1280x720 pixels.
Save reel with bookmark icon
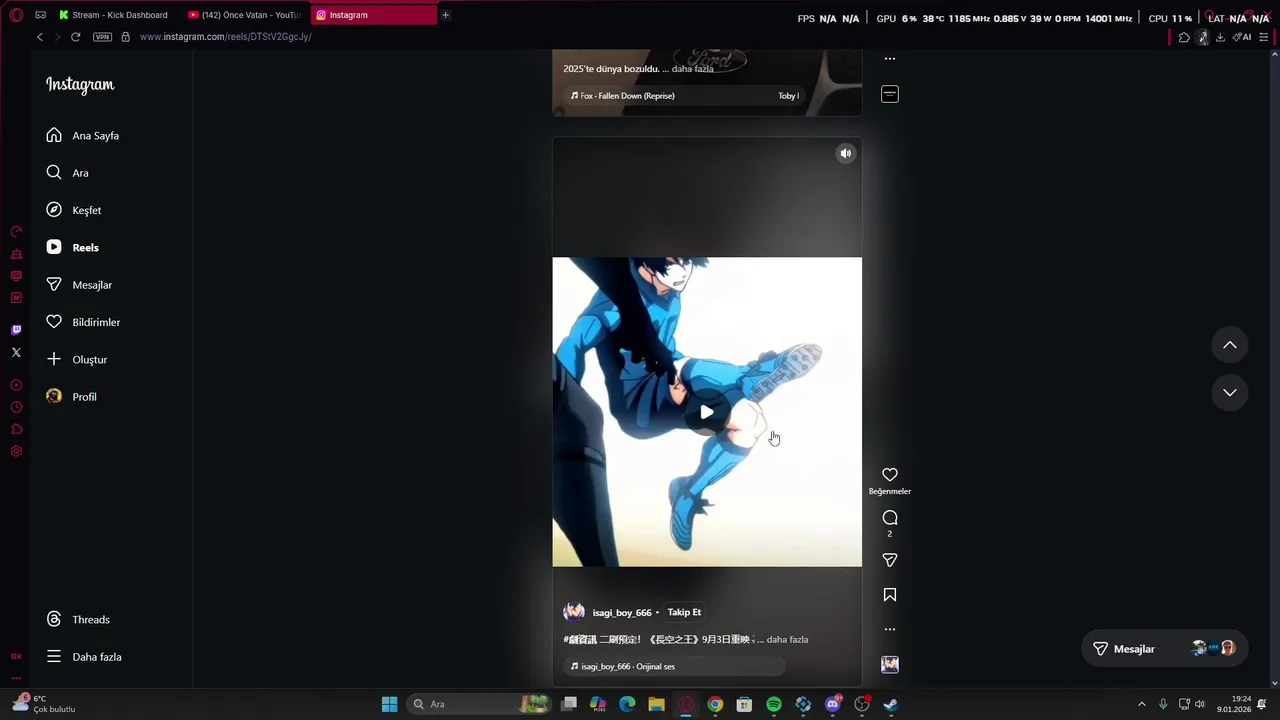tap(890, 595)
